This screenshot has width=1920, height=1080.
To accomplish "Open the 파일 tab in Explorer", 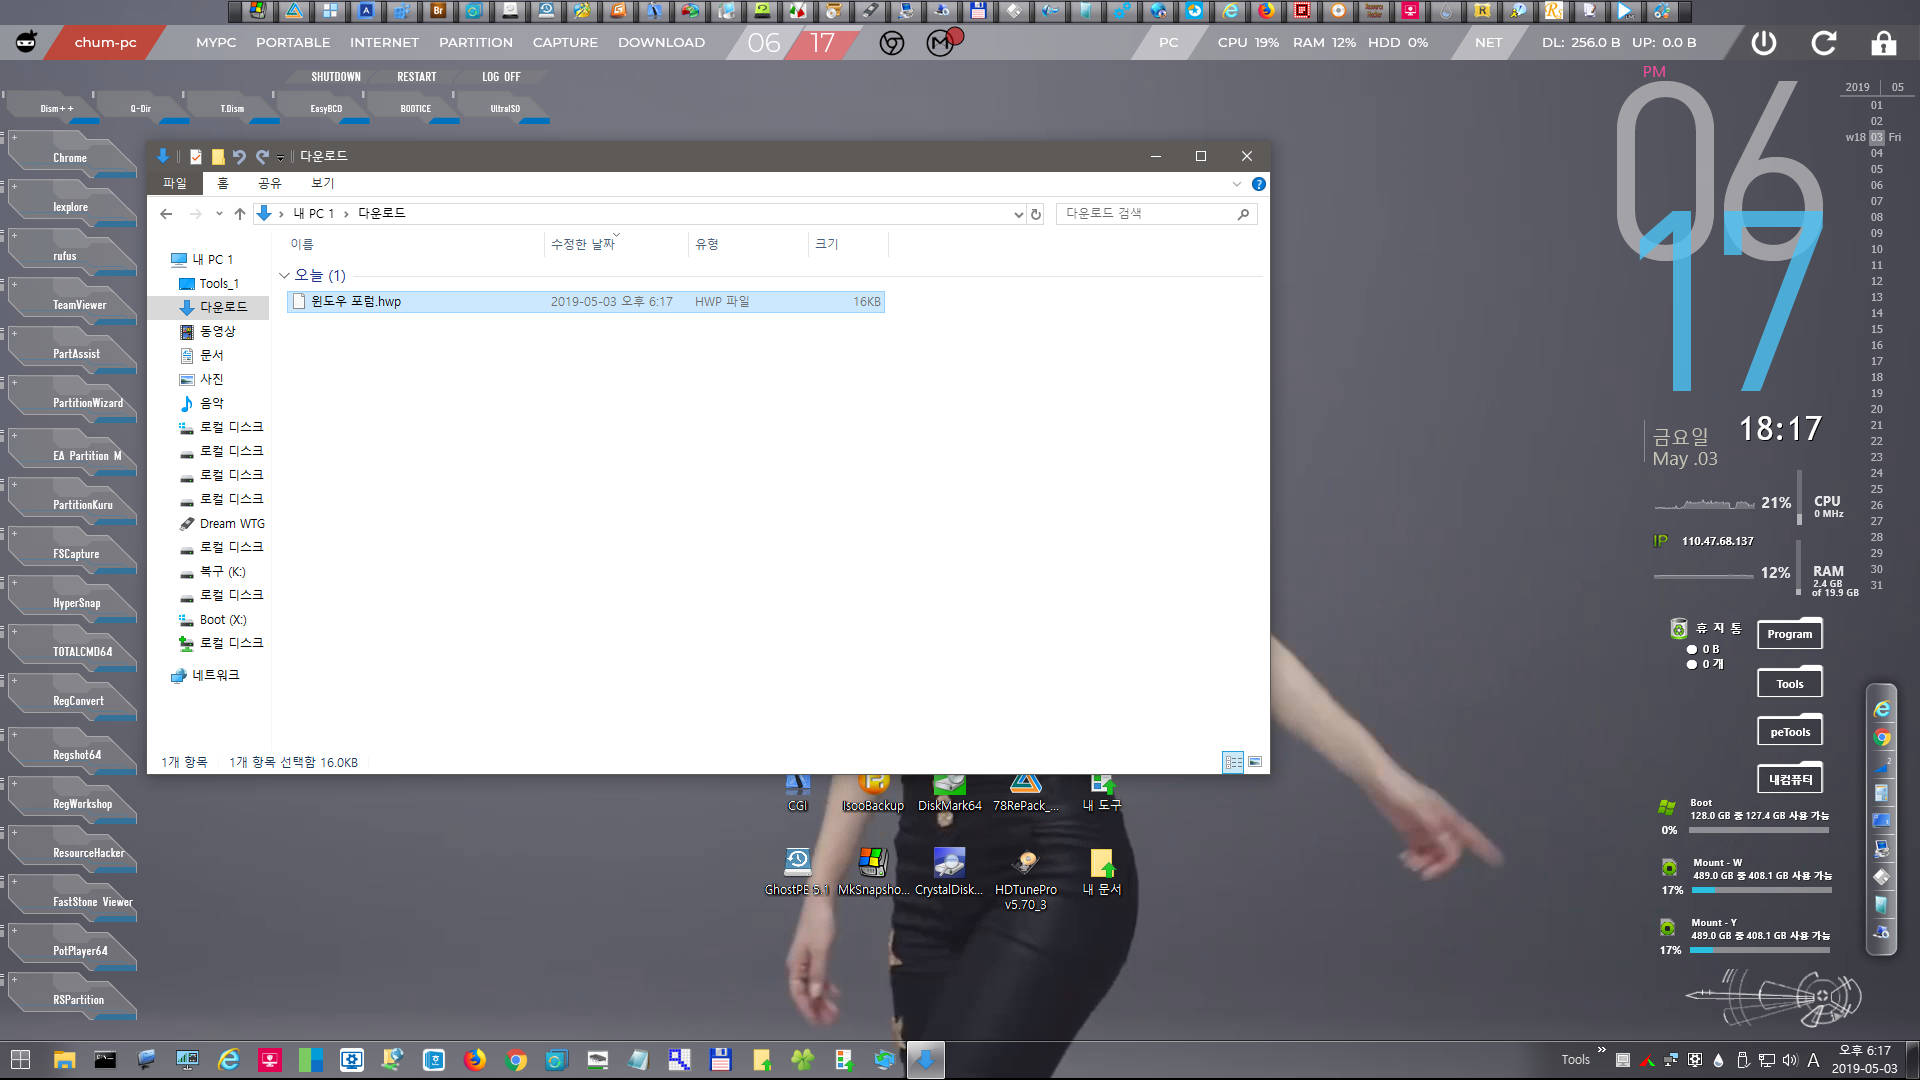I will [x=175, y=183].
